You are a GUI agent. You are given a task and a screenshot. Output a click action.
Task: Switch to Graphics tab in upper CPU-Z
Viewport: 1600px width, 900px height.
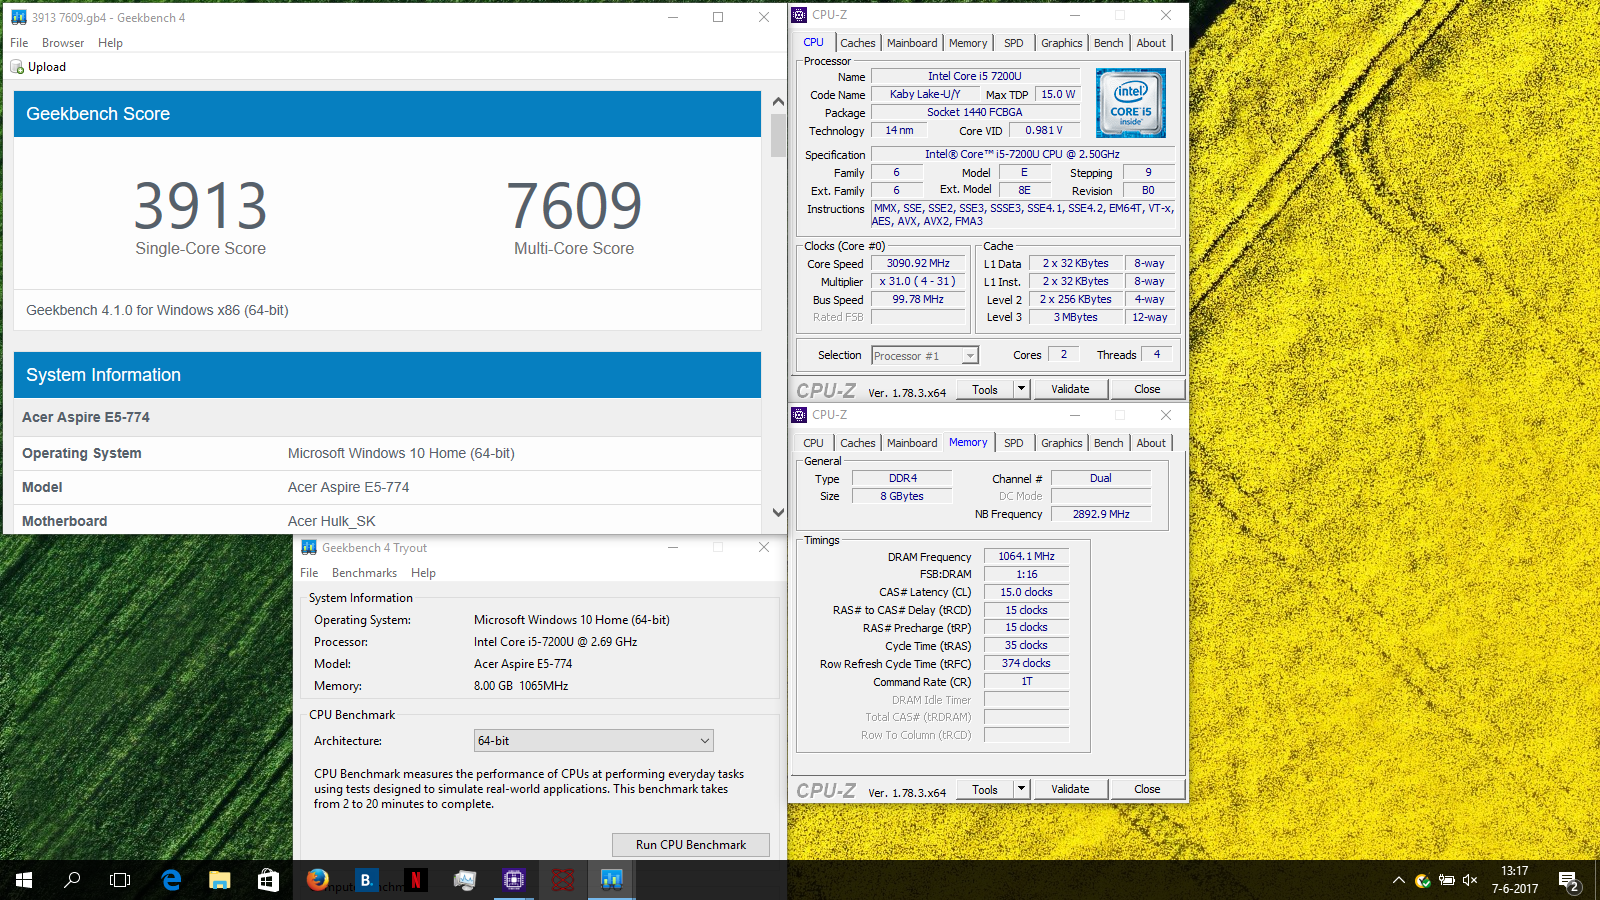pos(1062,43)
